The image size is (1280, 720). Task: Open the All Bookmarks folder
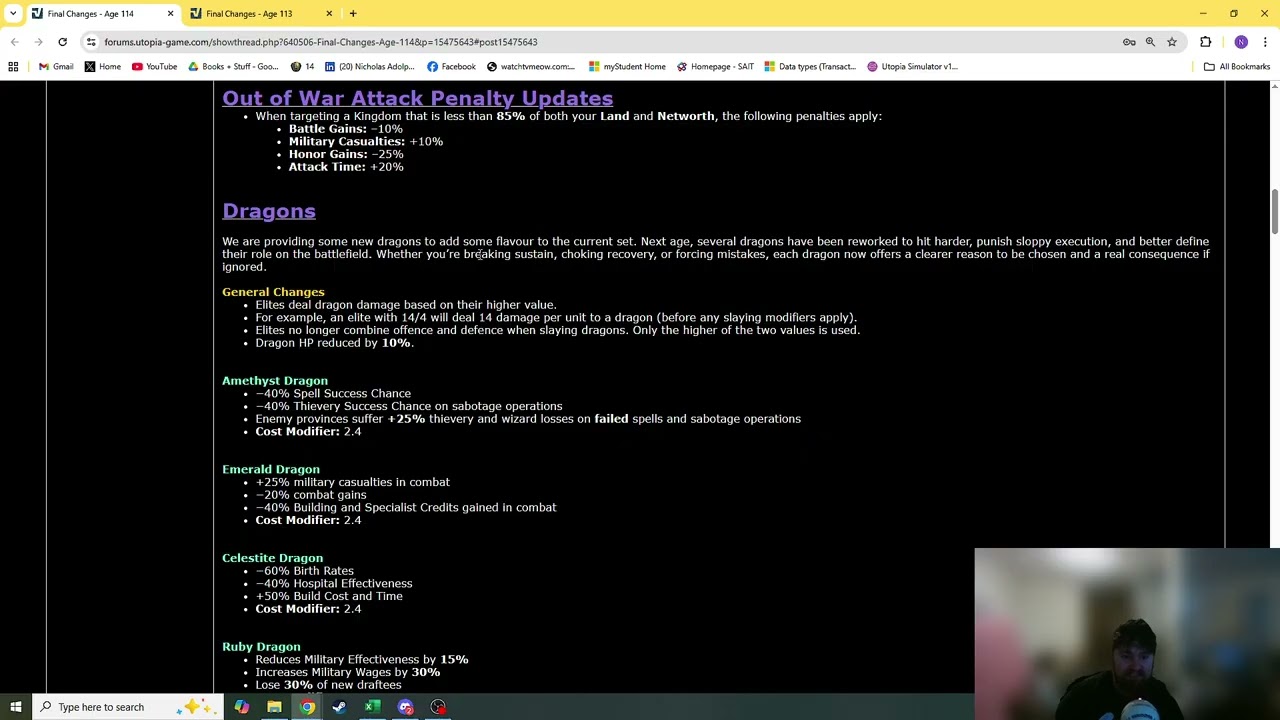coord(1237,67)
